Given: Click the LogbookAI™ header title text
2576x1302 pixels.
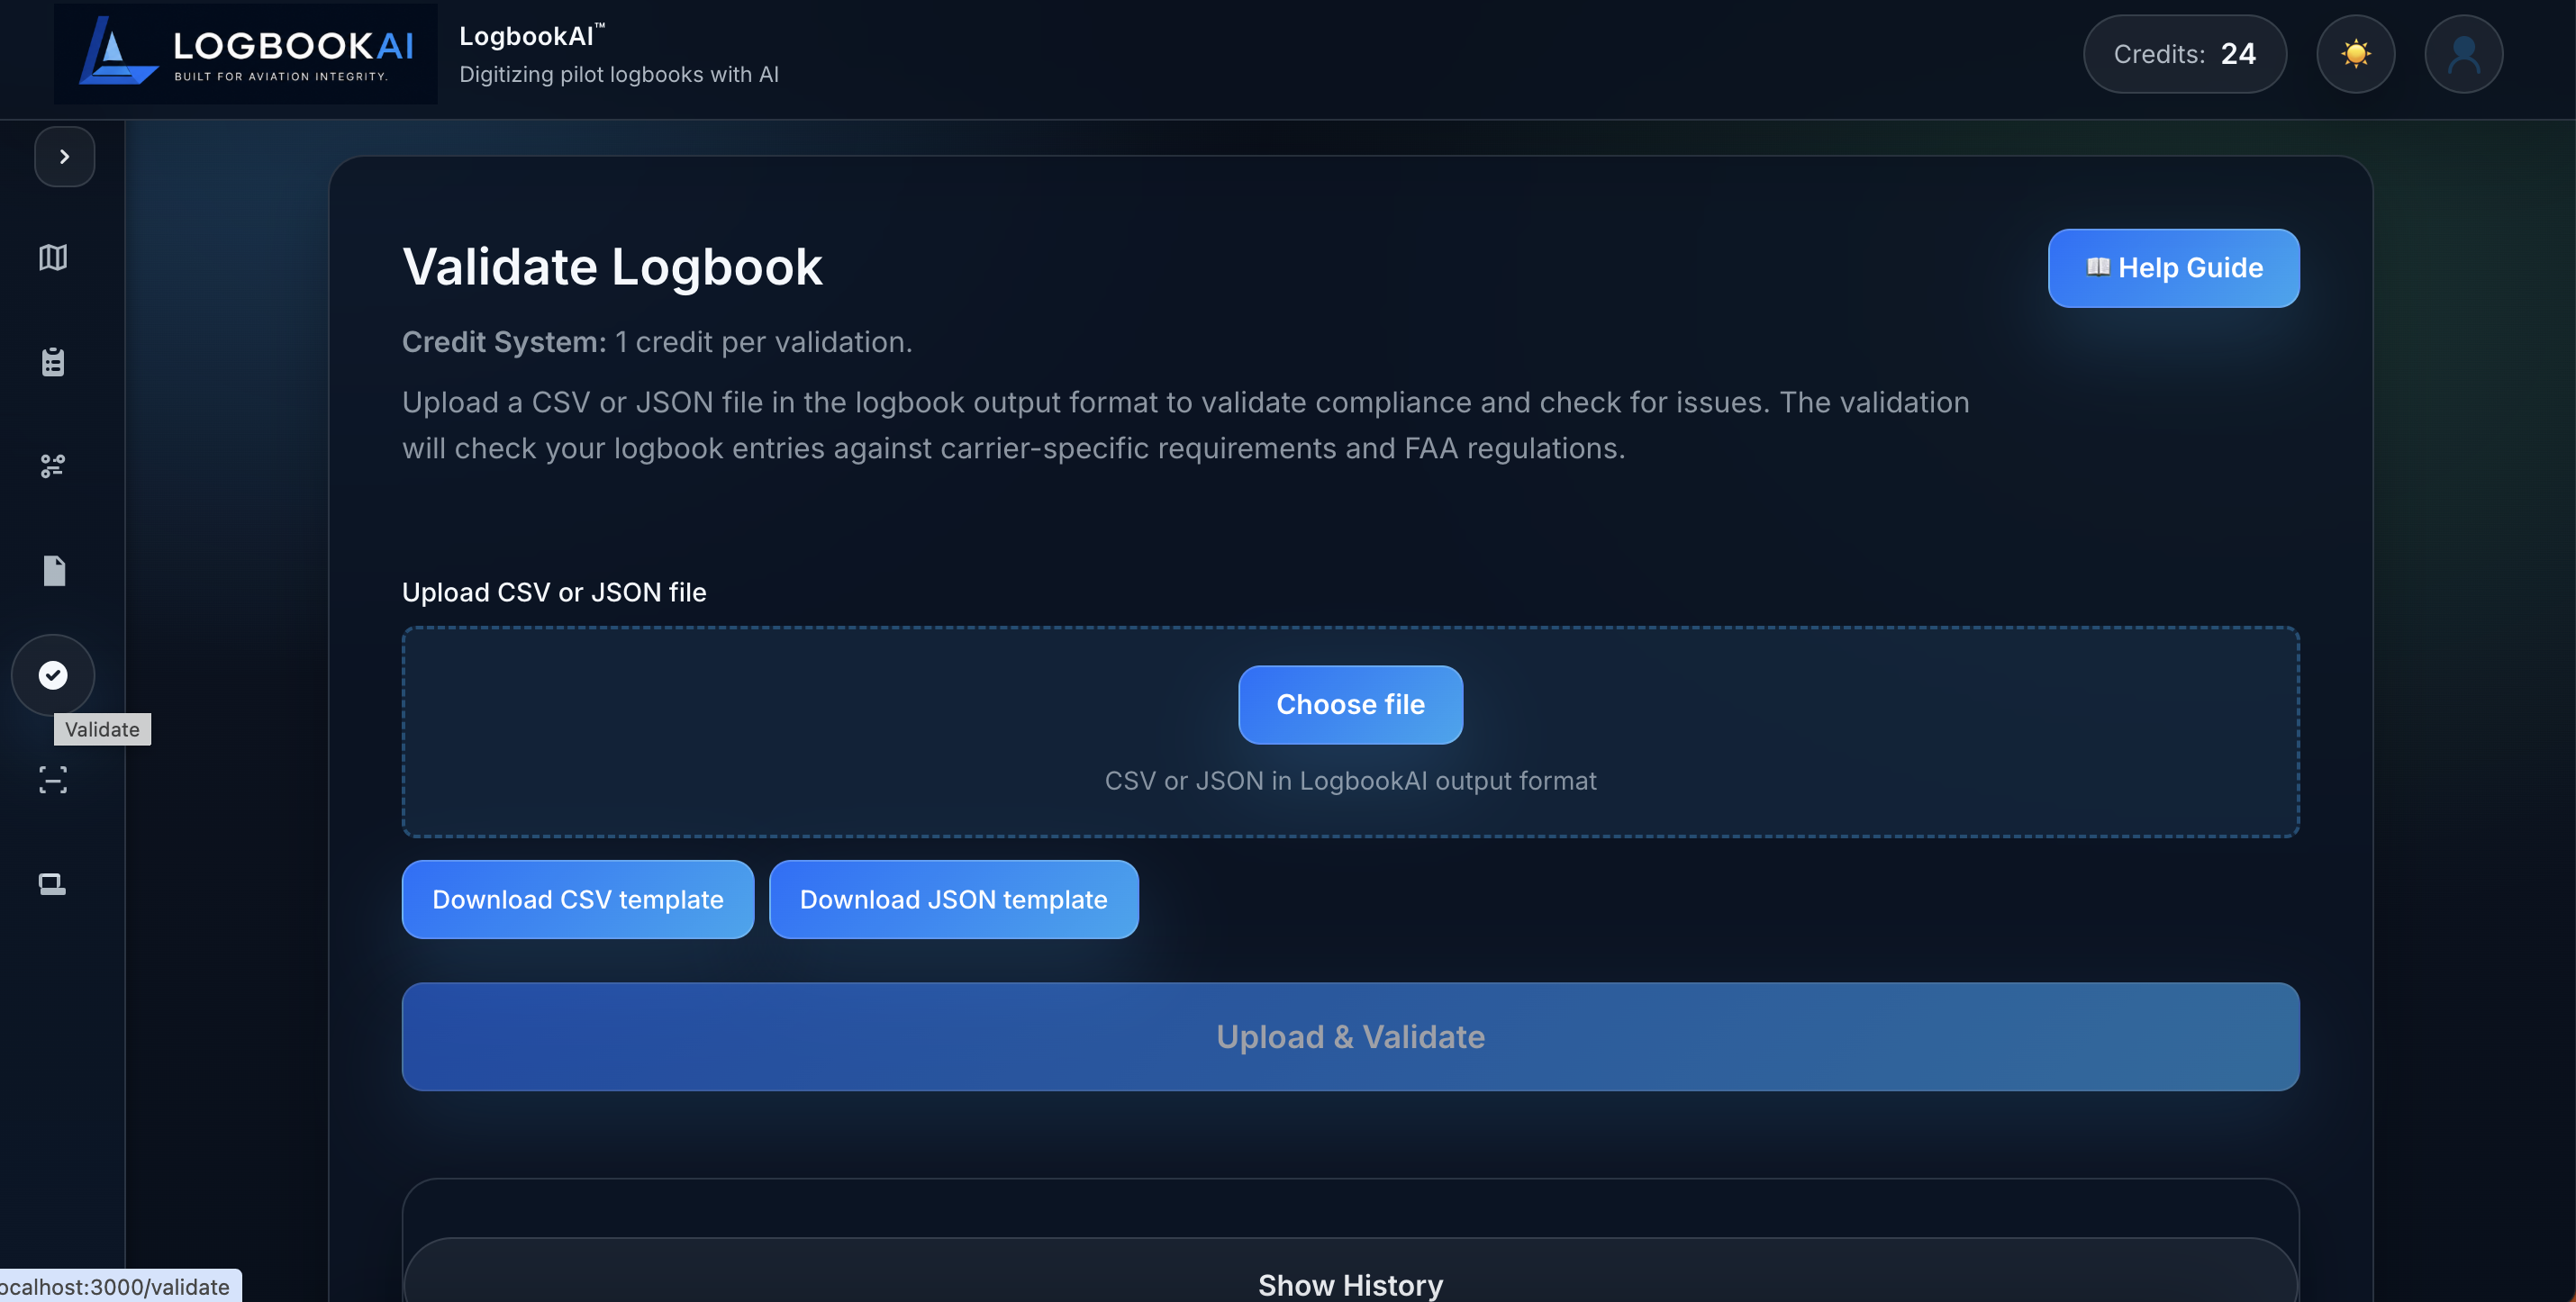Looking at the screenshot, I should [x=532, y=36].
